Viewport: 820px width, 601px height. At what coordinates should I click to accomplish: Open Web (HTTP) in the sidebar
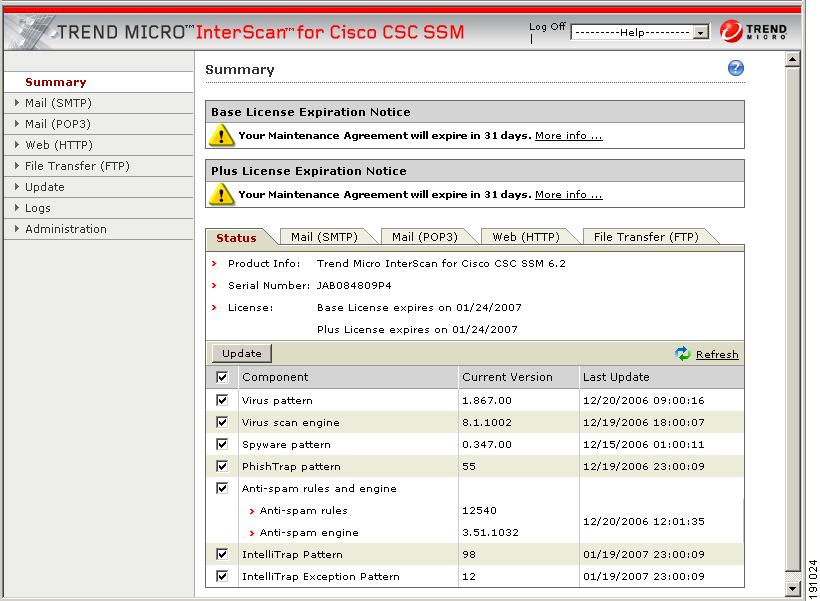(x=59, y=145)
